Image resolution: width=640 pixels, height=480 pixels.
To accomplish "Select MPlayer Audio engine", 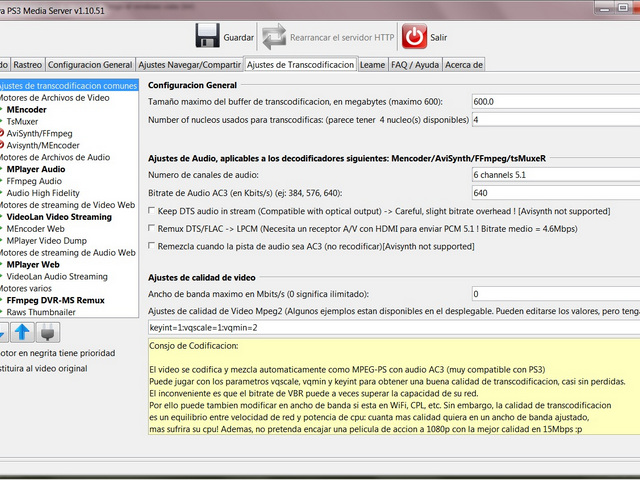I will [36, 169].
